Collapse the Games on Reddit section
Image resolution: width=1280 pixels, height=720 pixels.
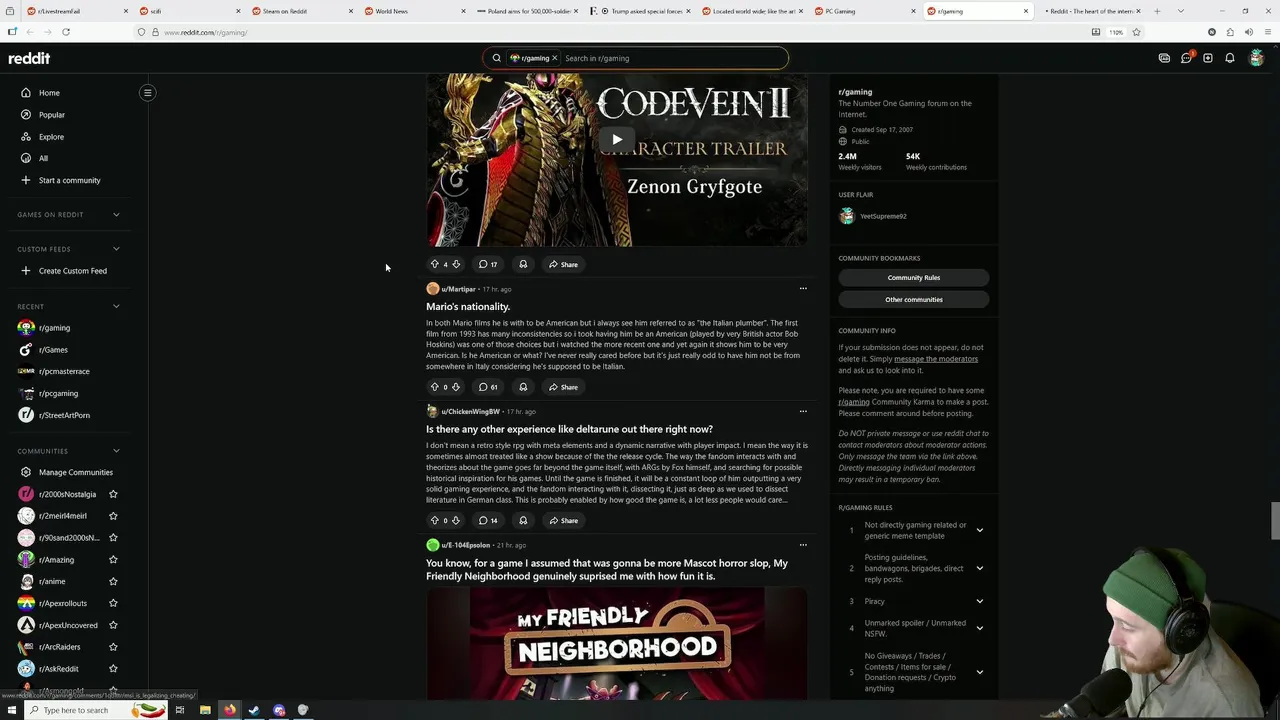click(x=116, y=215)
